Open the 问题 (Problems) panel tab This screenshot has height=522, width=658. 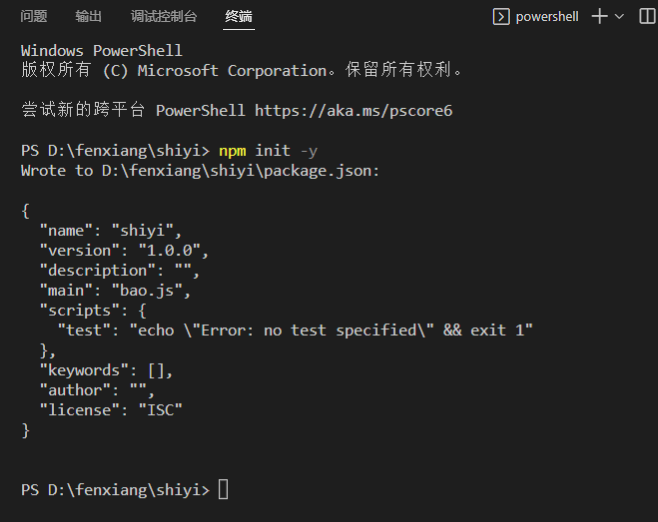tap(33, 17)
